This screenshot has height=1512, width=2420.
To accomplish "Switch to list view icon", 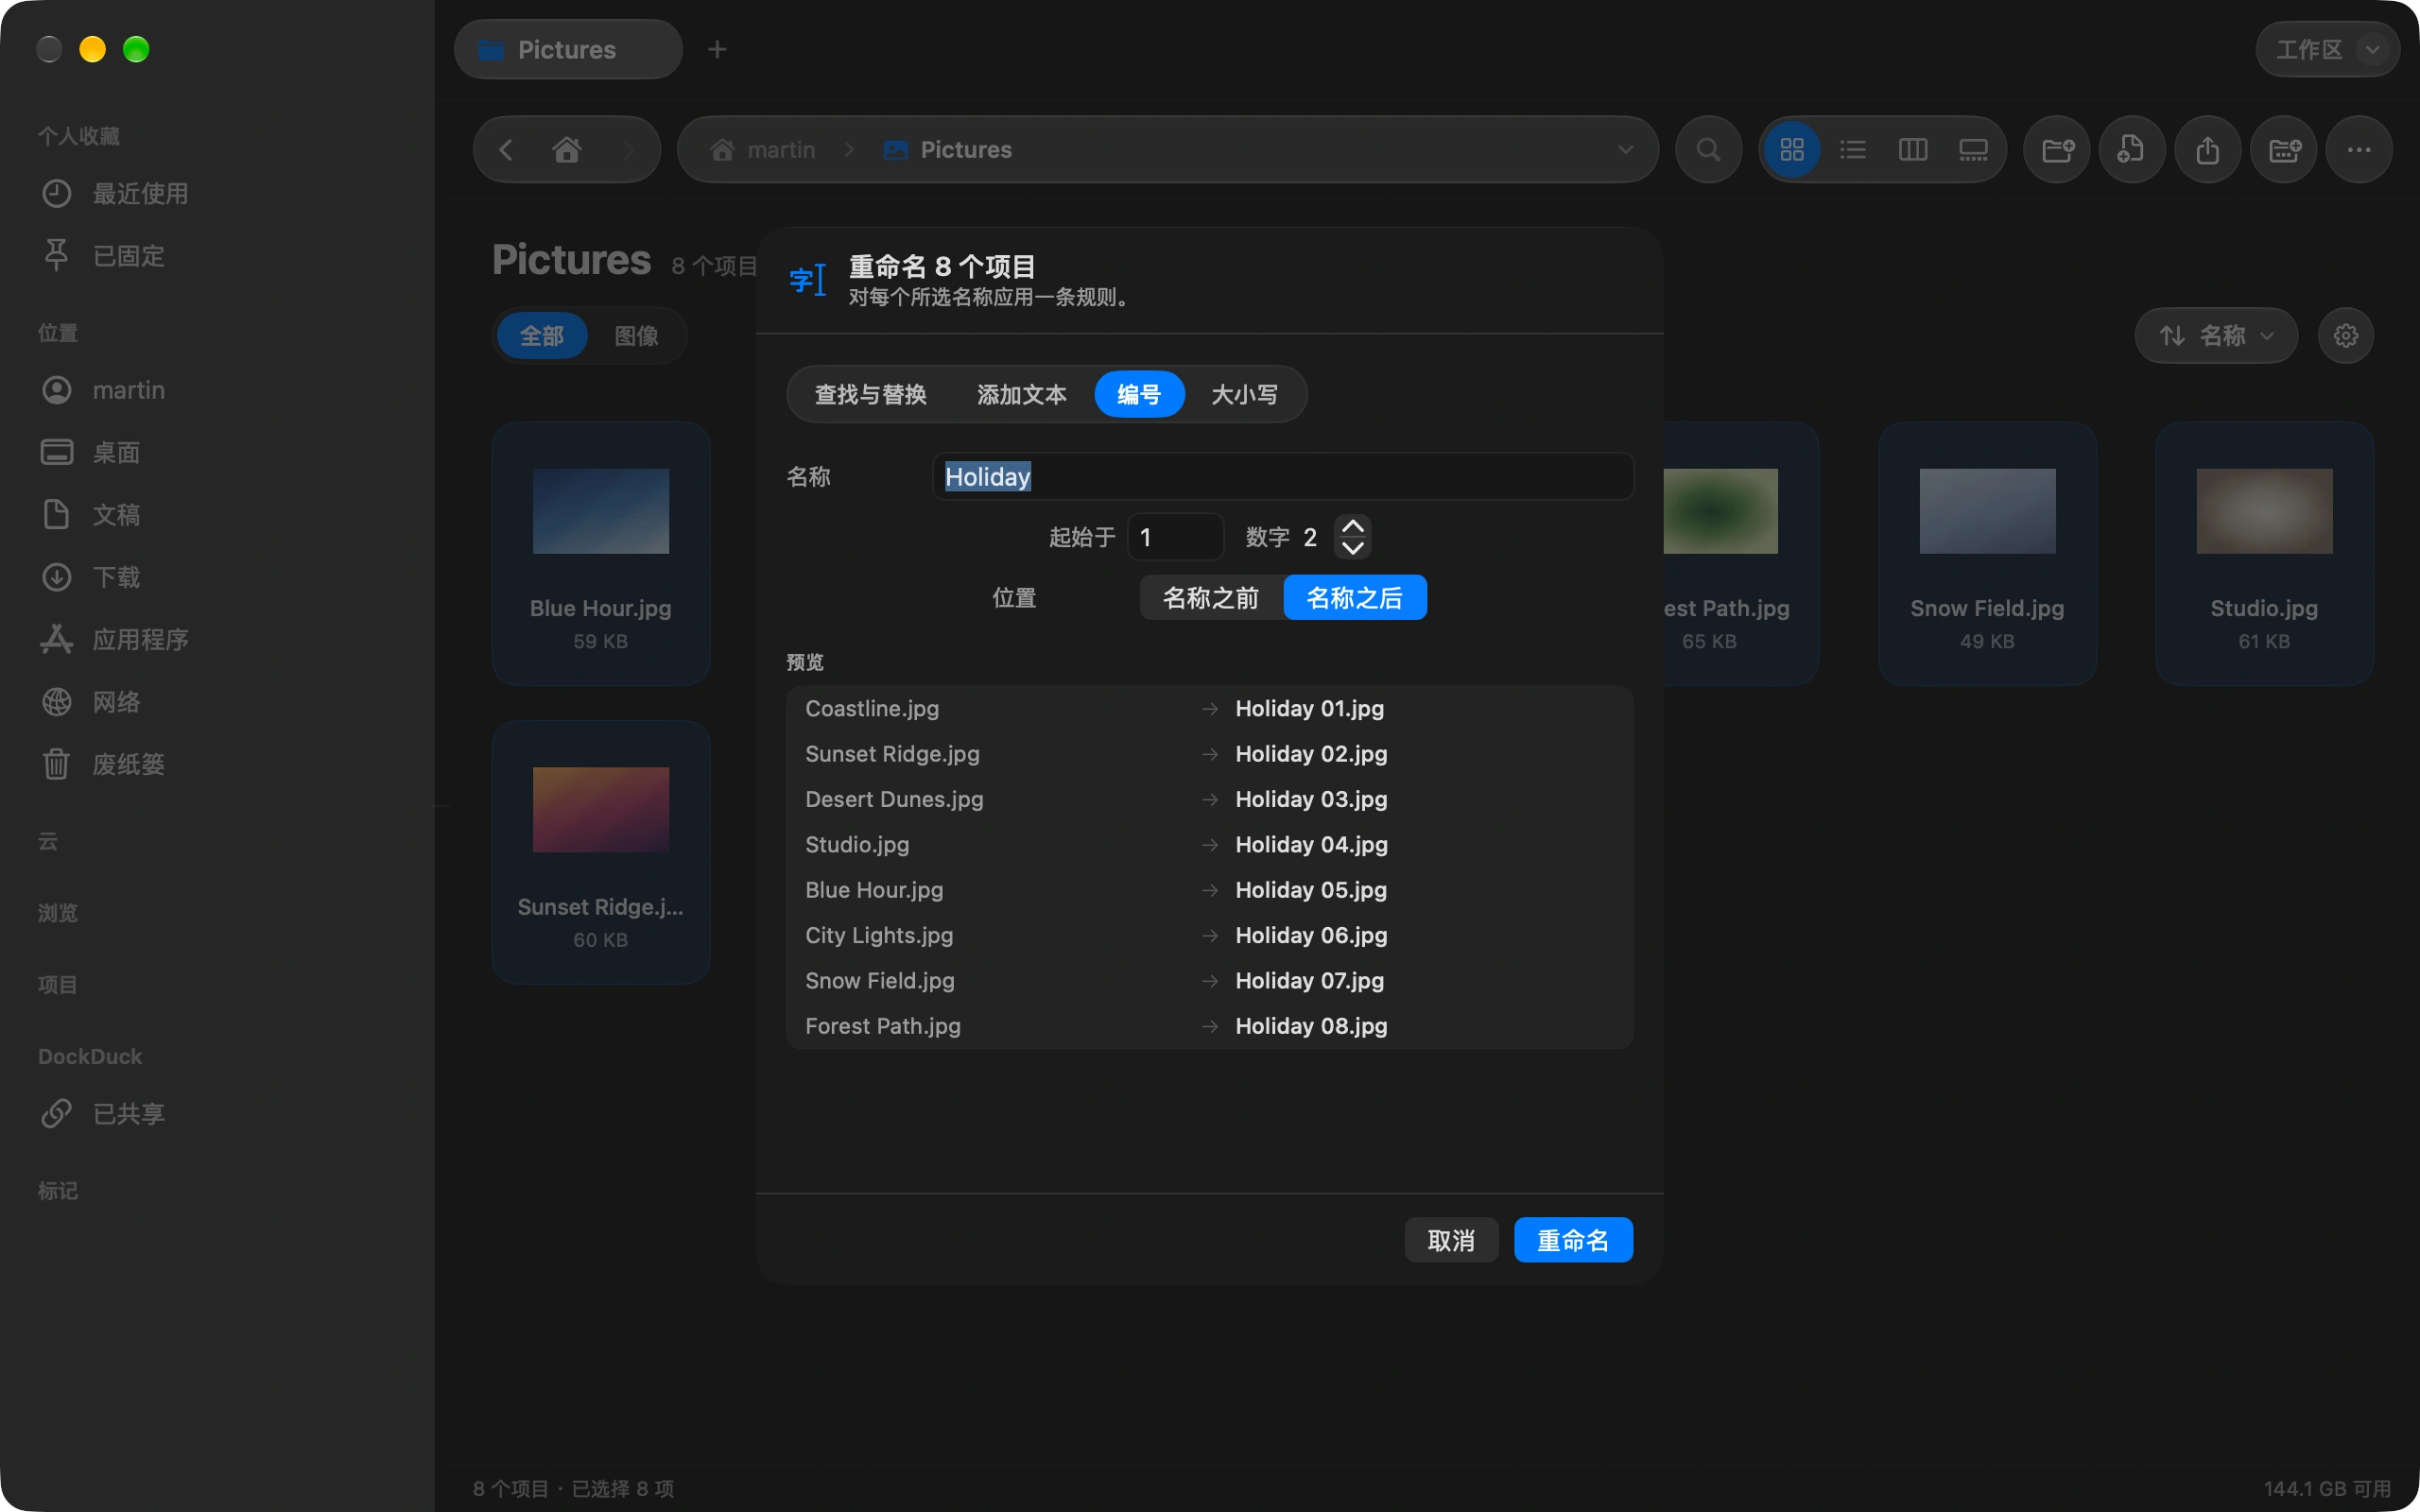I will click(1852, 150).
